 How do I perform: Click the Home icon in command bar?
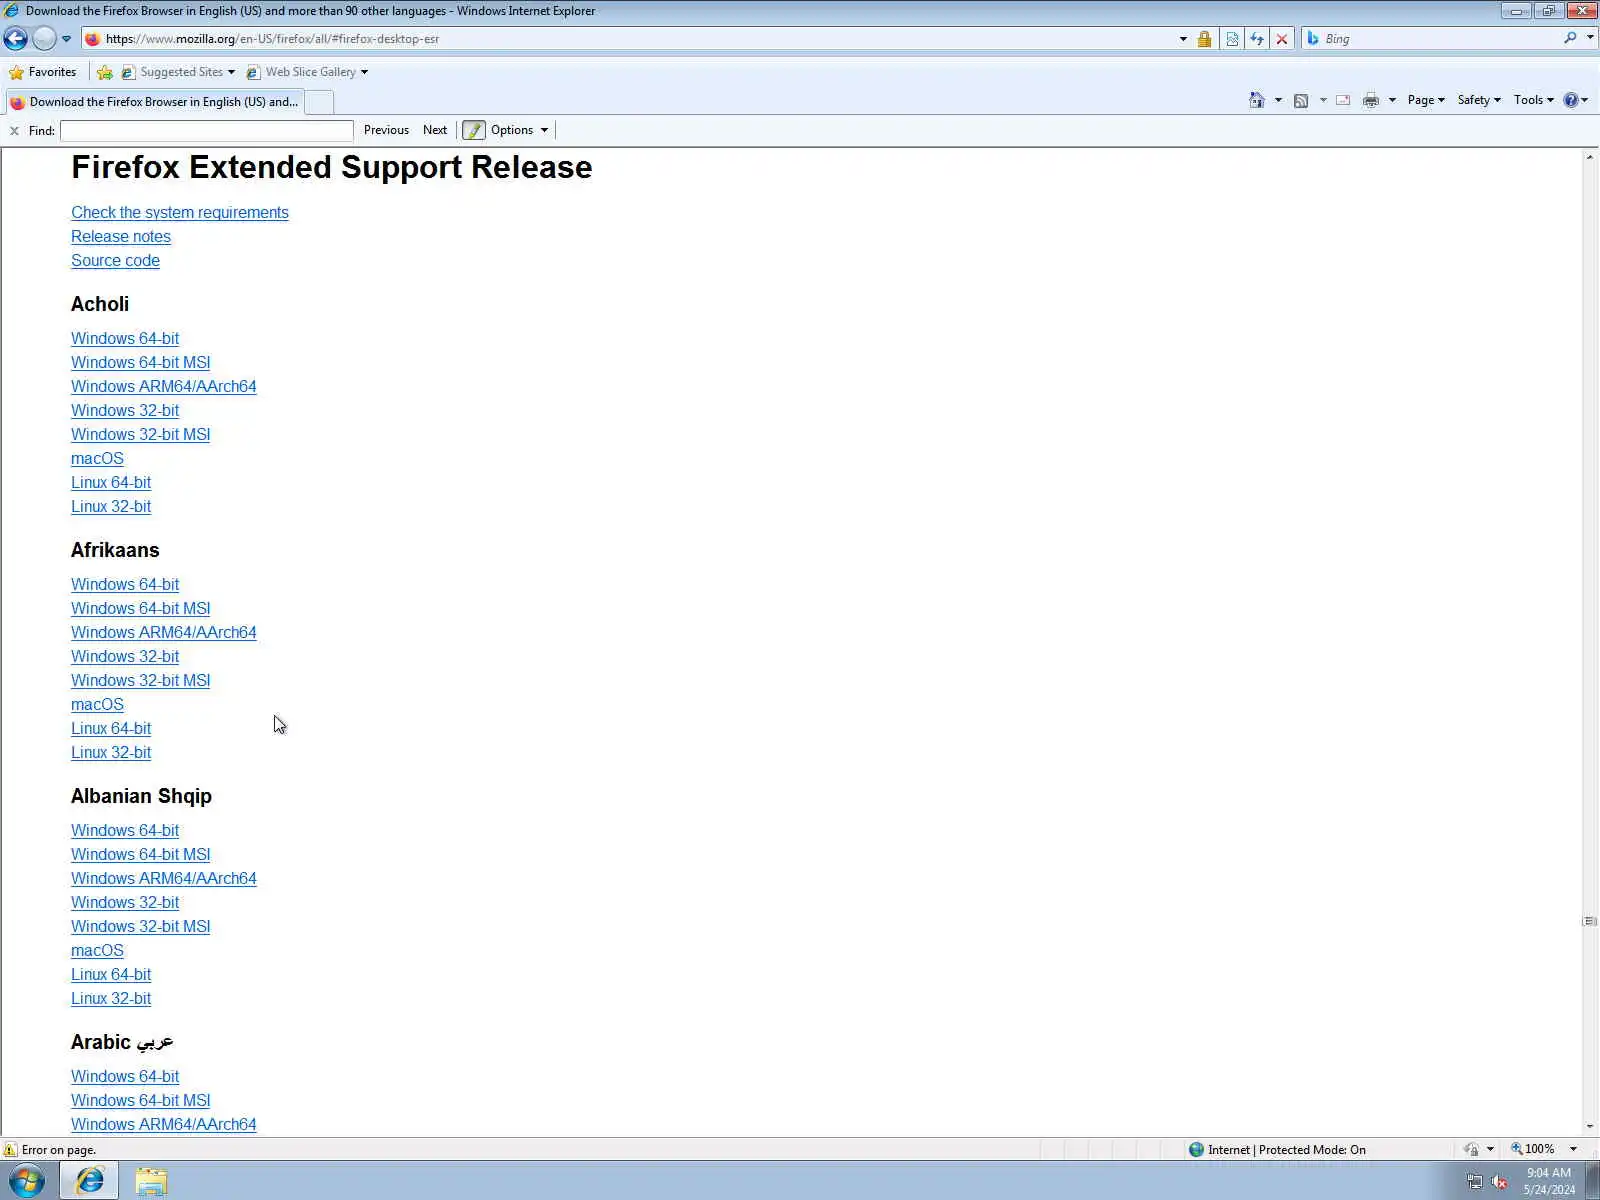pos(1257,100)
